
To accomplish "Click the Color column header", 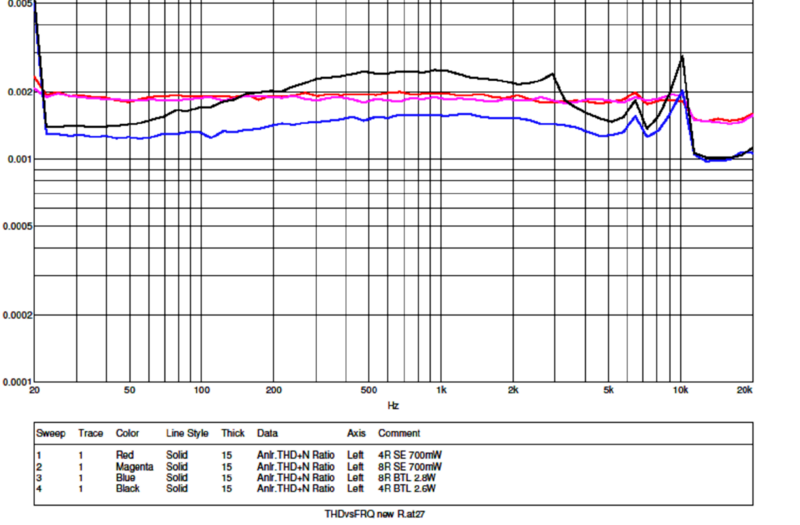I will tap(127, 434).
